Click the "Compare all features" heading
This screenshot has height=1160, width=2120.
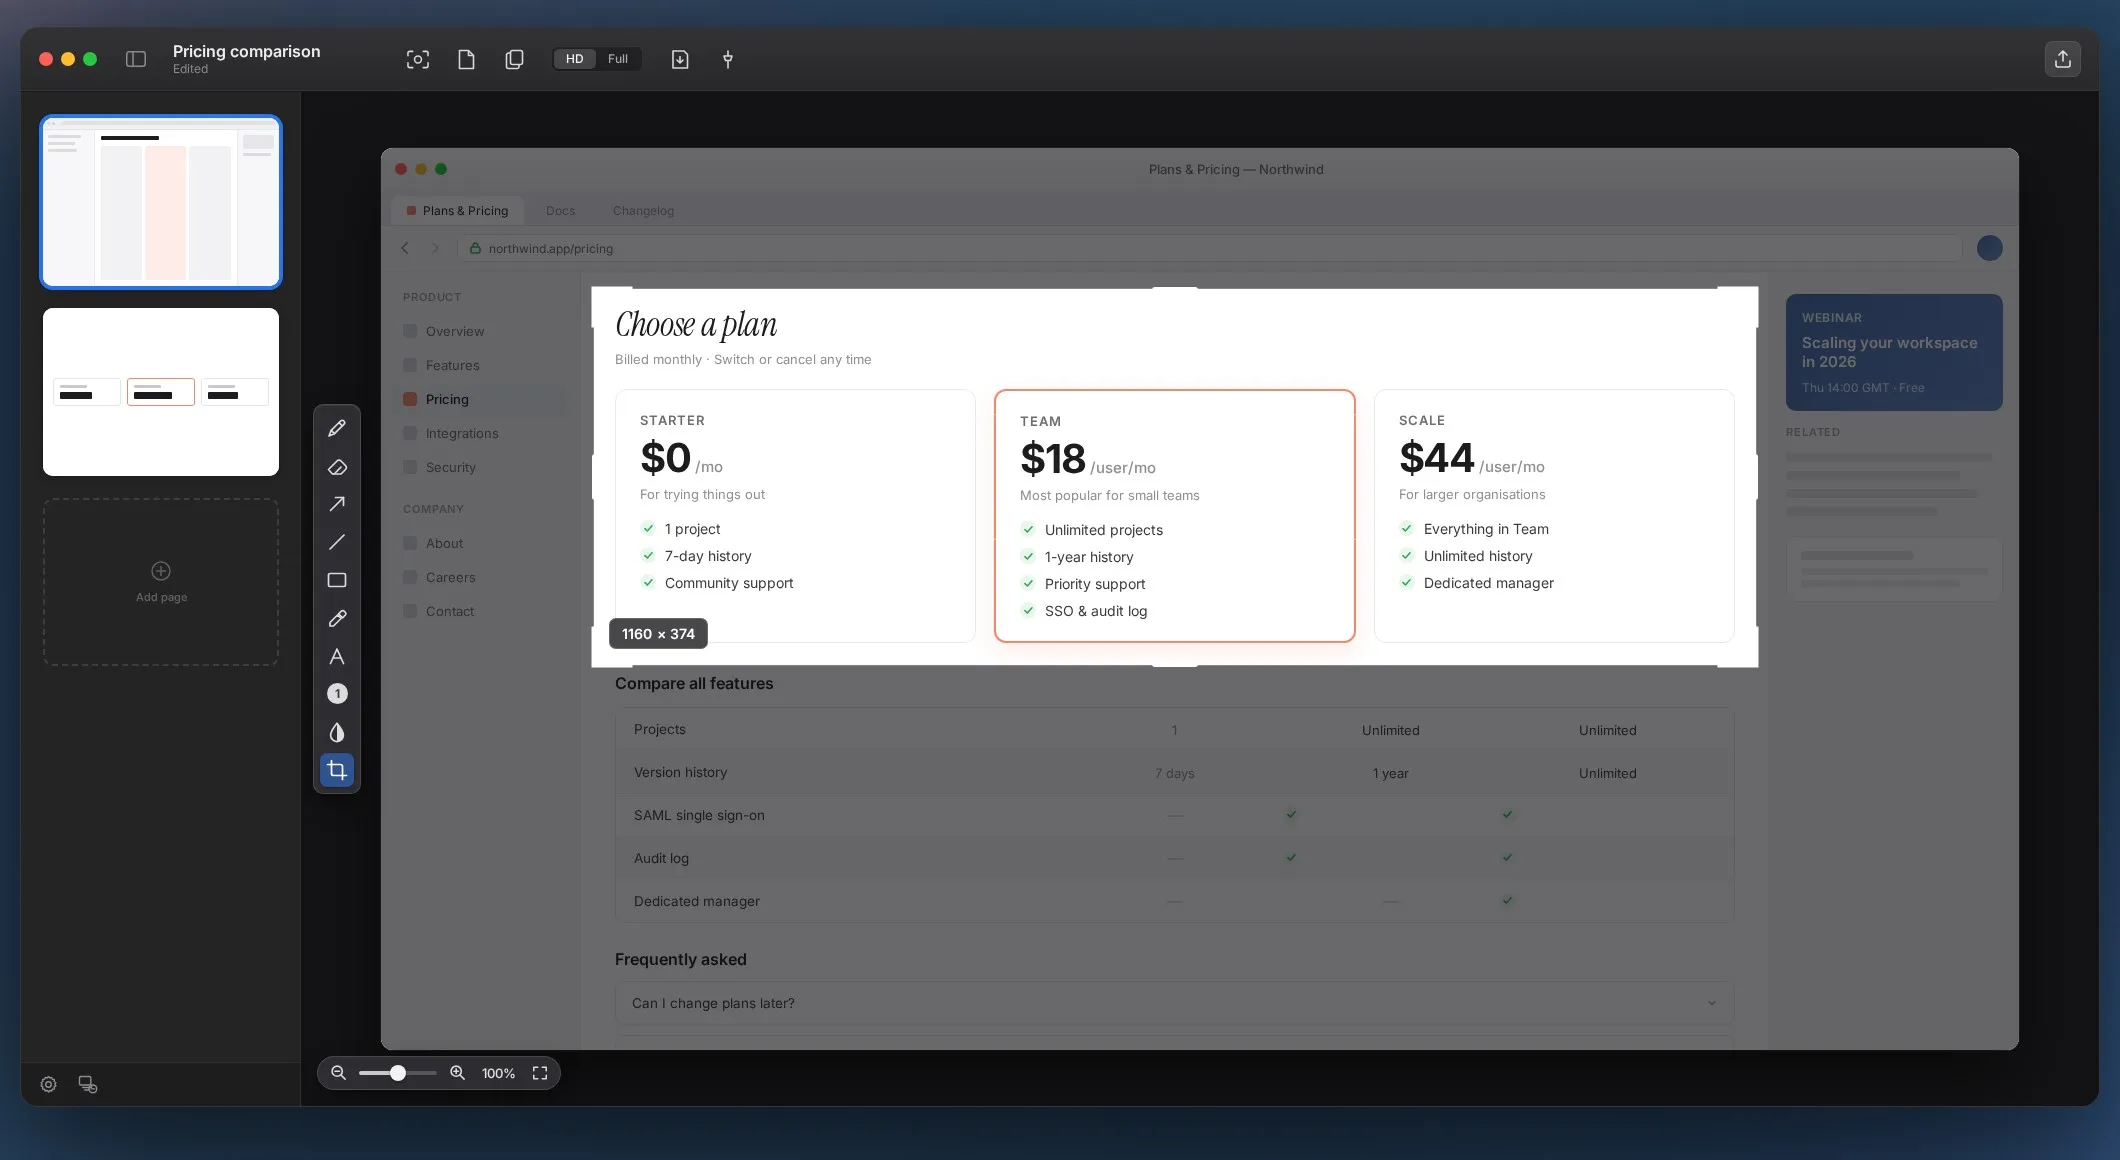(x=694, y=683)
